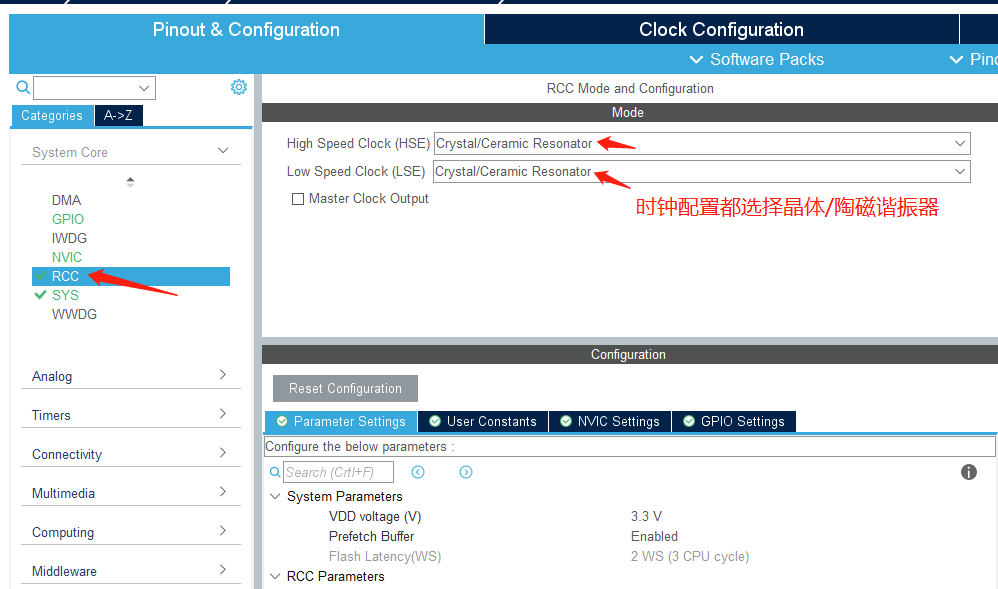
Task: Select SYS in System Core list
Action: point(65,295)
